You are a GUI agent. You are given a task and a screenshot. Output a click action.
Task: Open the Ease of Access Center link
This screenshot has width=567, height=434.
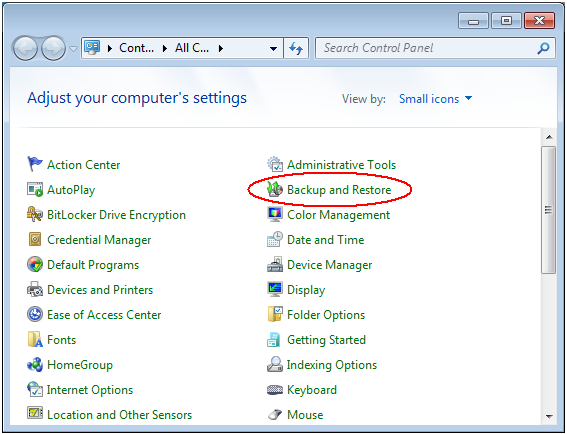[x=104, y=315]
